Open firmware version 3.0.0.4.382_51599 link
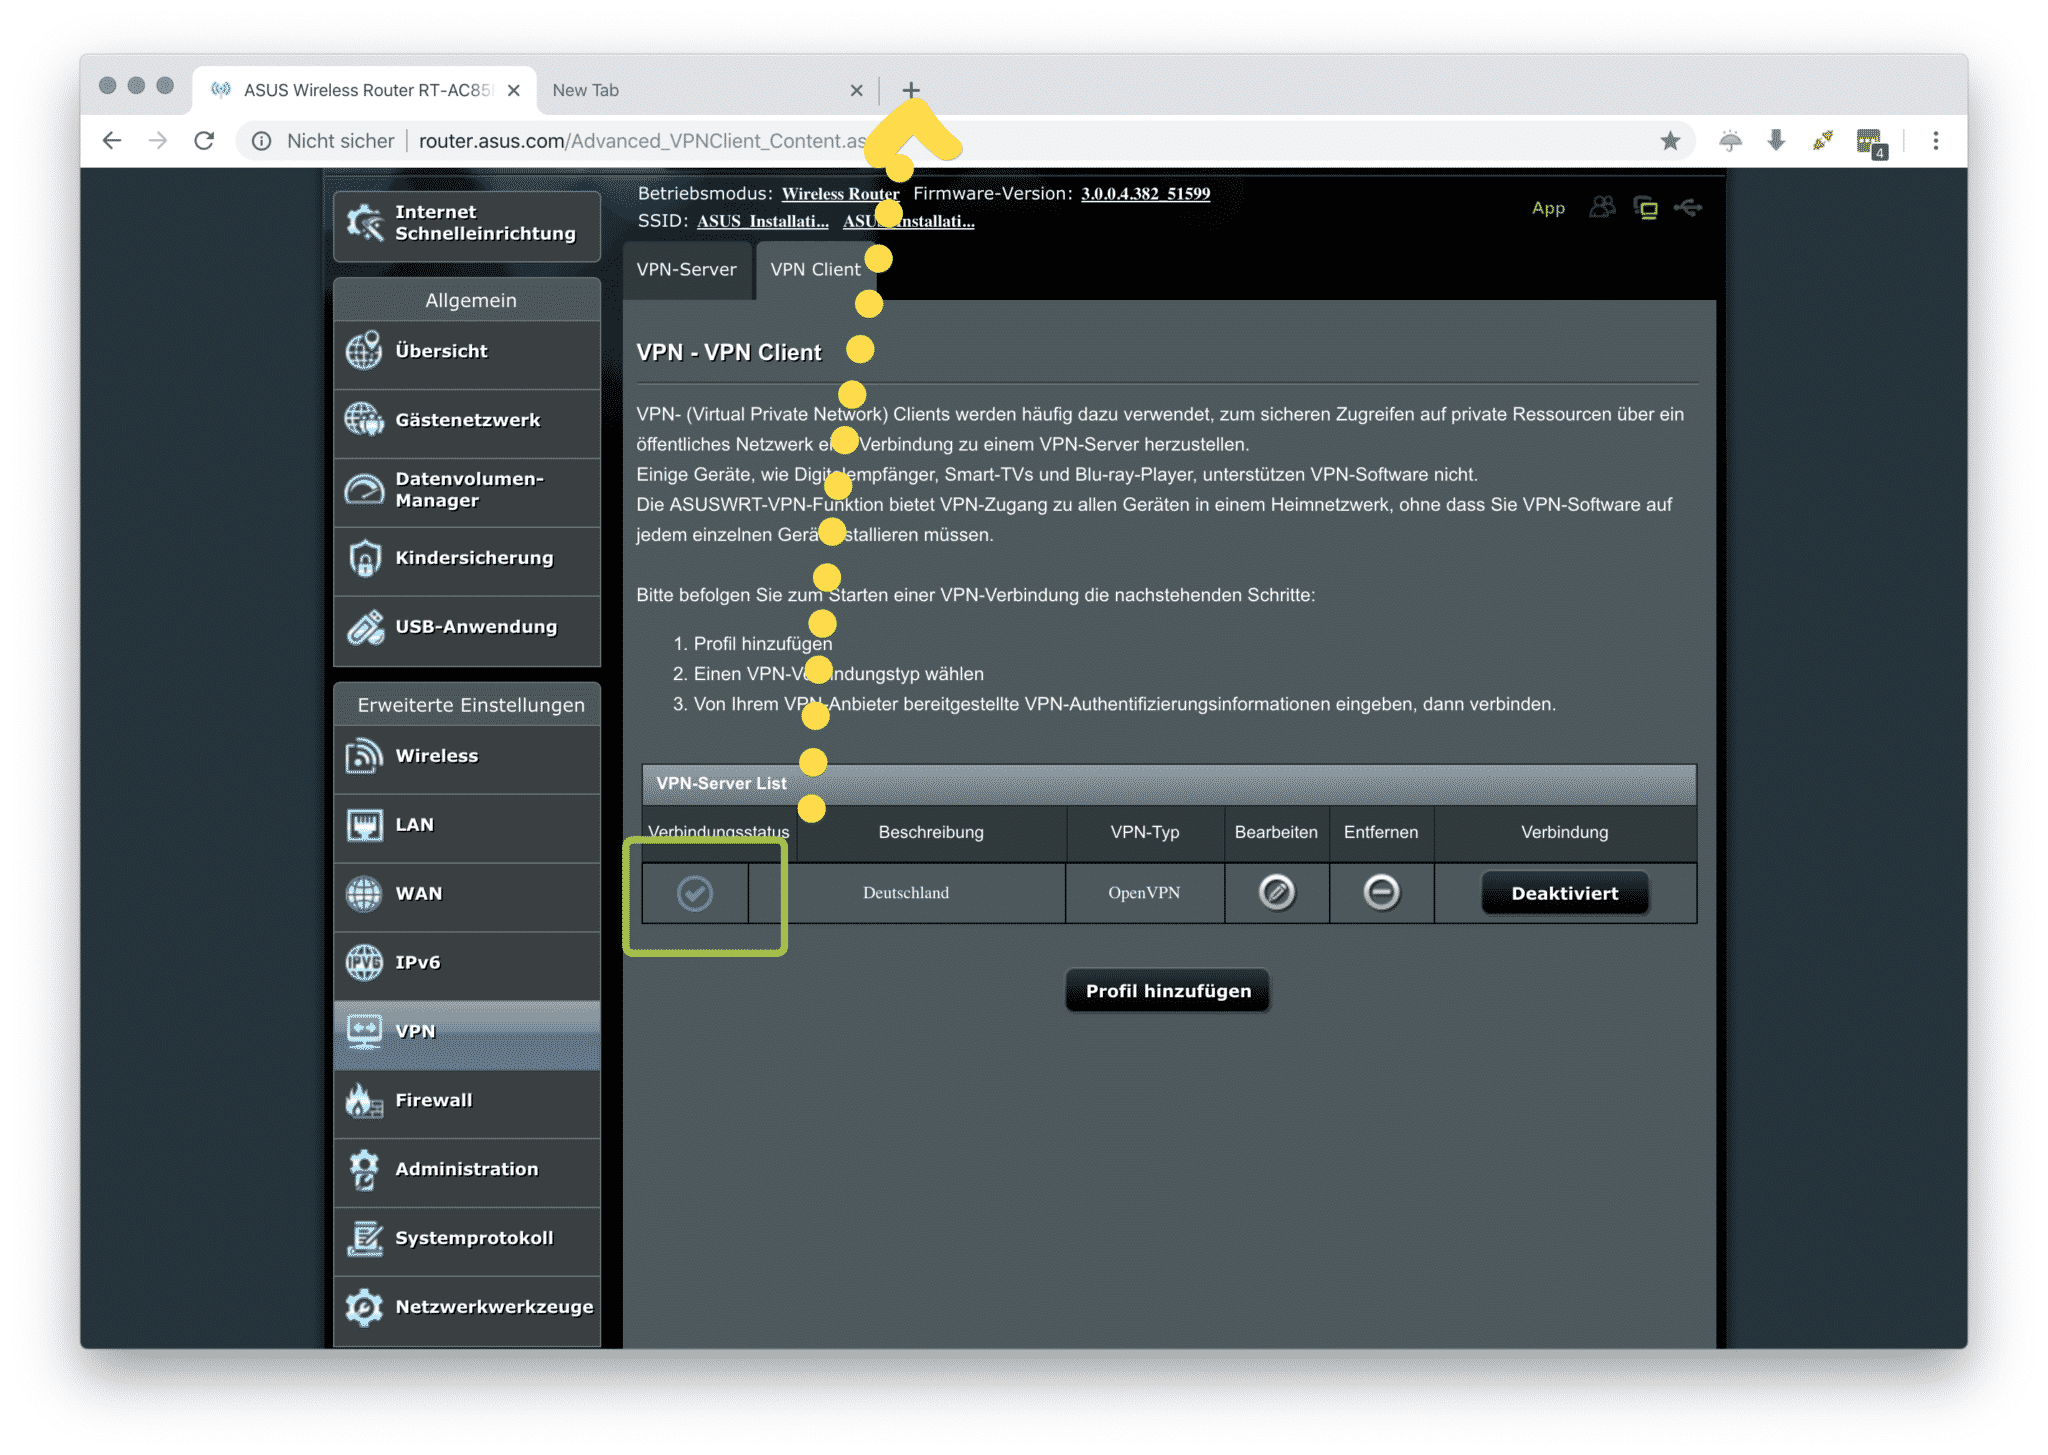The width and height of the screenshot is (2048, 1455). (1145, 194)
